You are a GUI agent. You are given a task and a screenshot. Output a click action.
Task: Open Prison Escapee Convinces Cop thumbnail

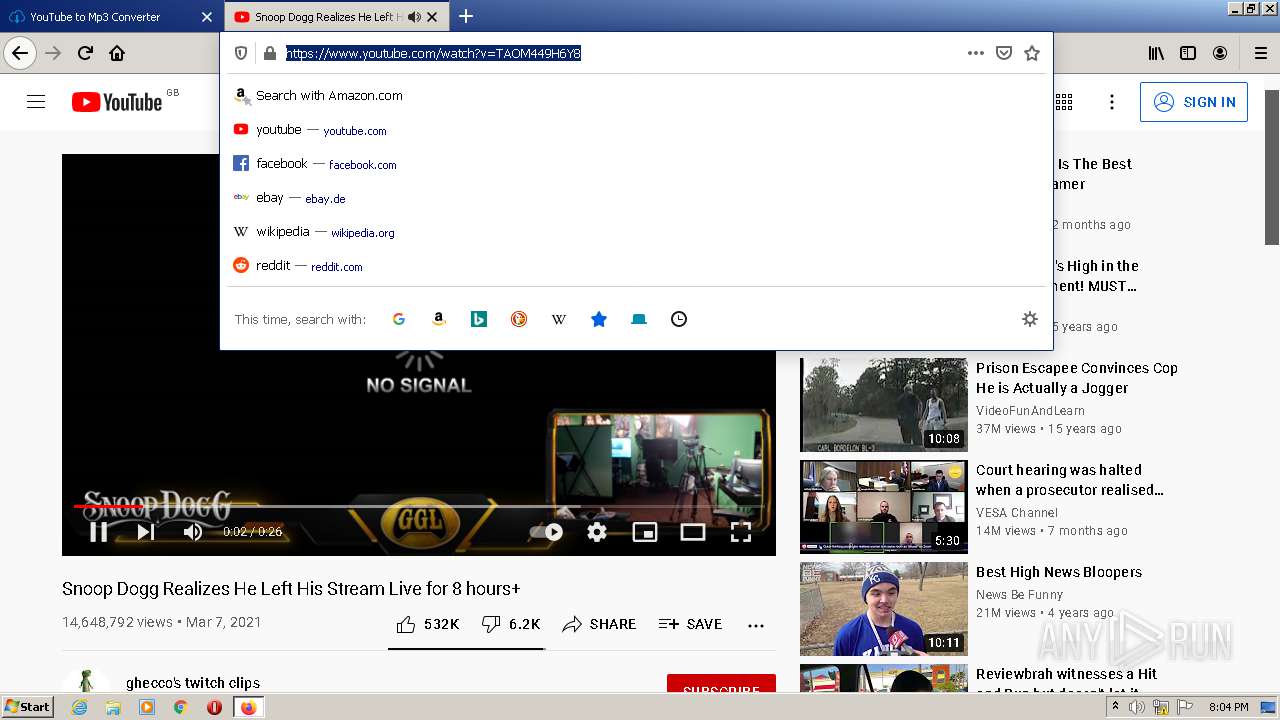coord(884,405)
